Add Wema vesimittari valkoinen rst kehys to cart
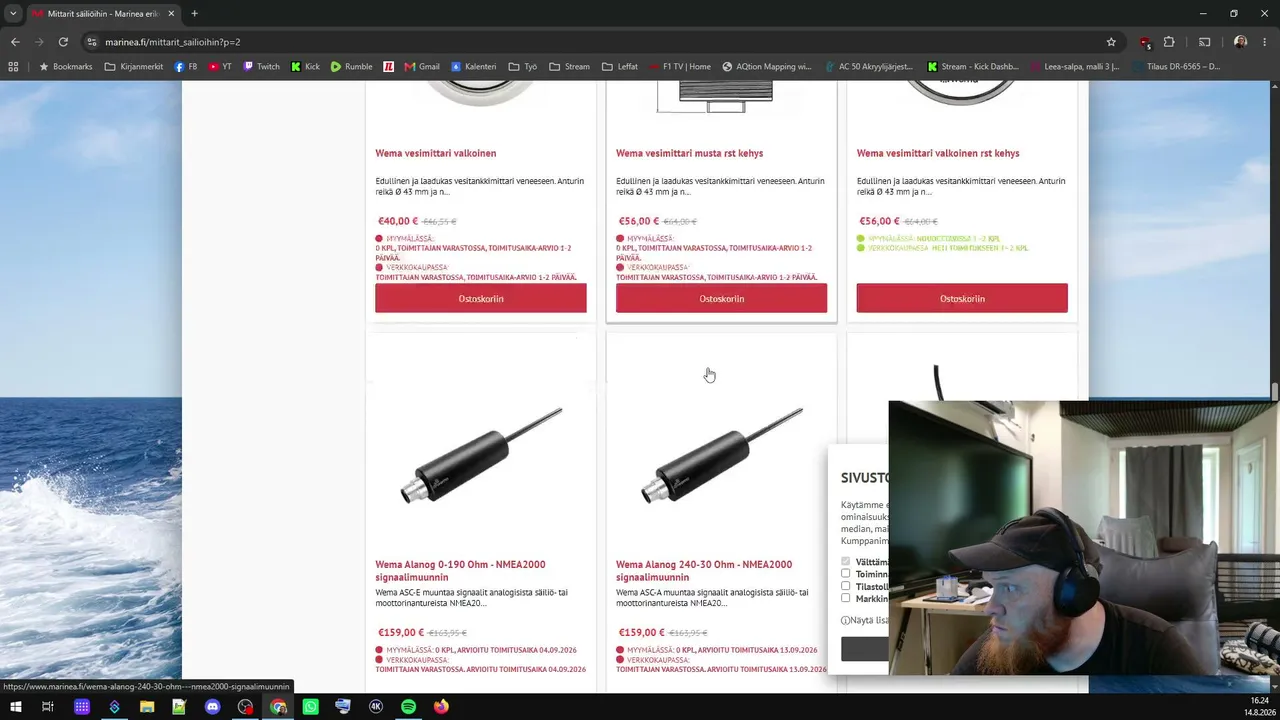 (962, 299)
